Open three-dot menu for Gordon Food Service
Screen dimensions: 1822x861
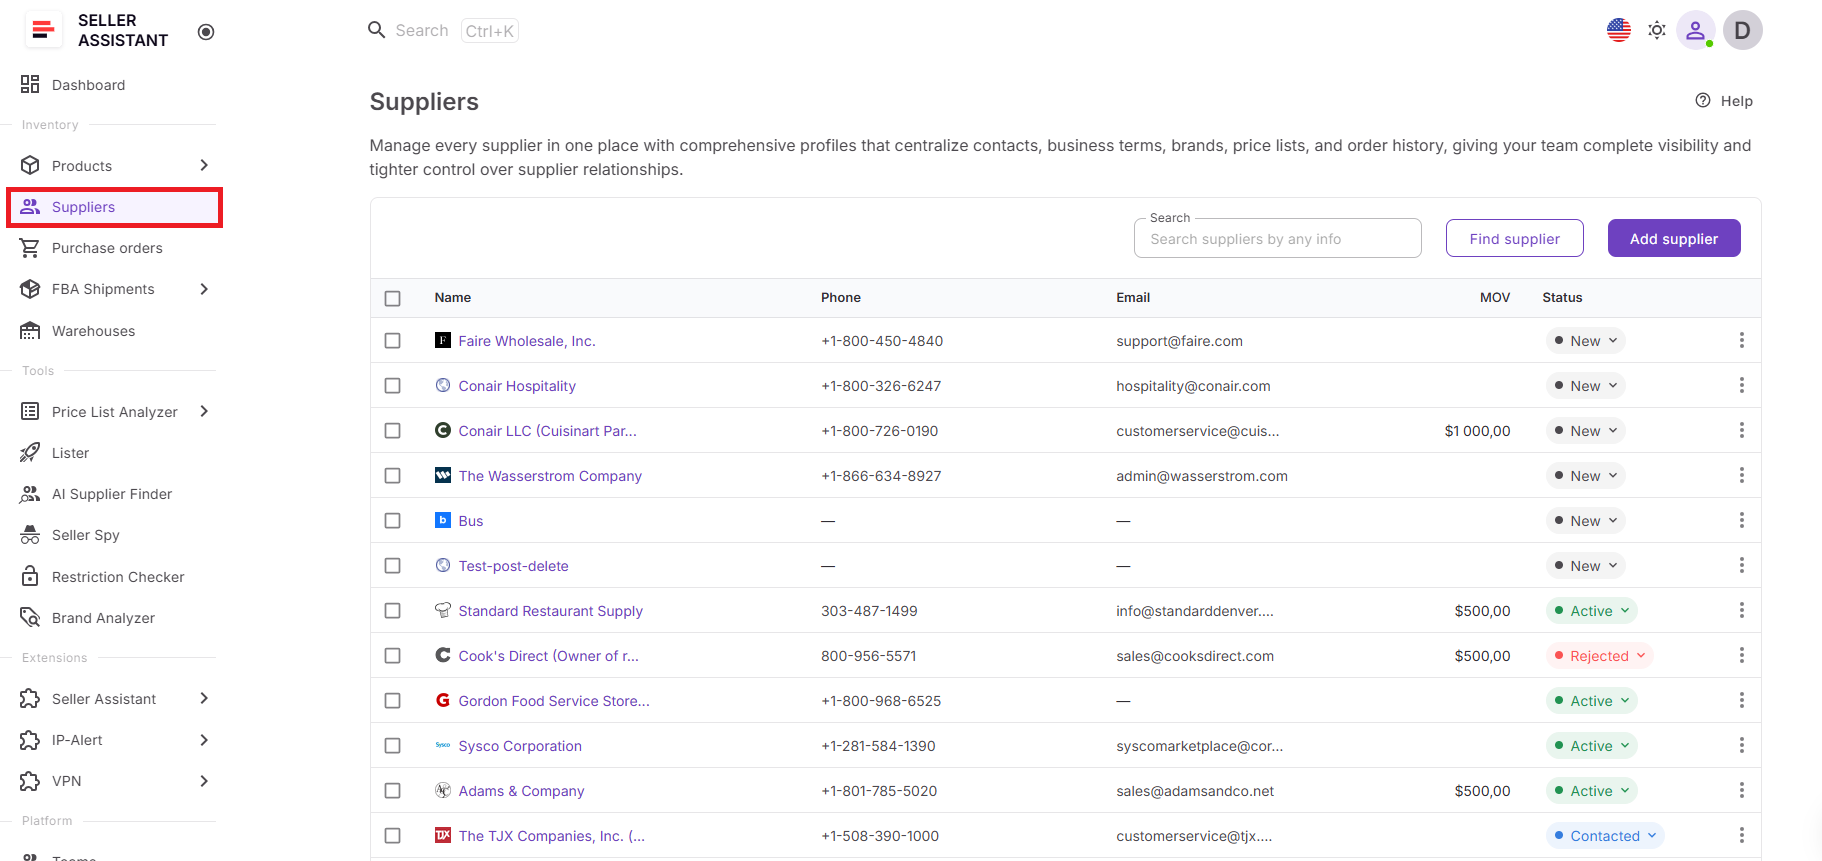pos(1742,700)
